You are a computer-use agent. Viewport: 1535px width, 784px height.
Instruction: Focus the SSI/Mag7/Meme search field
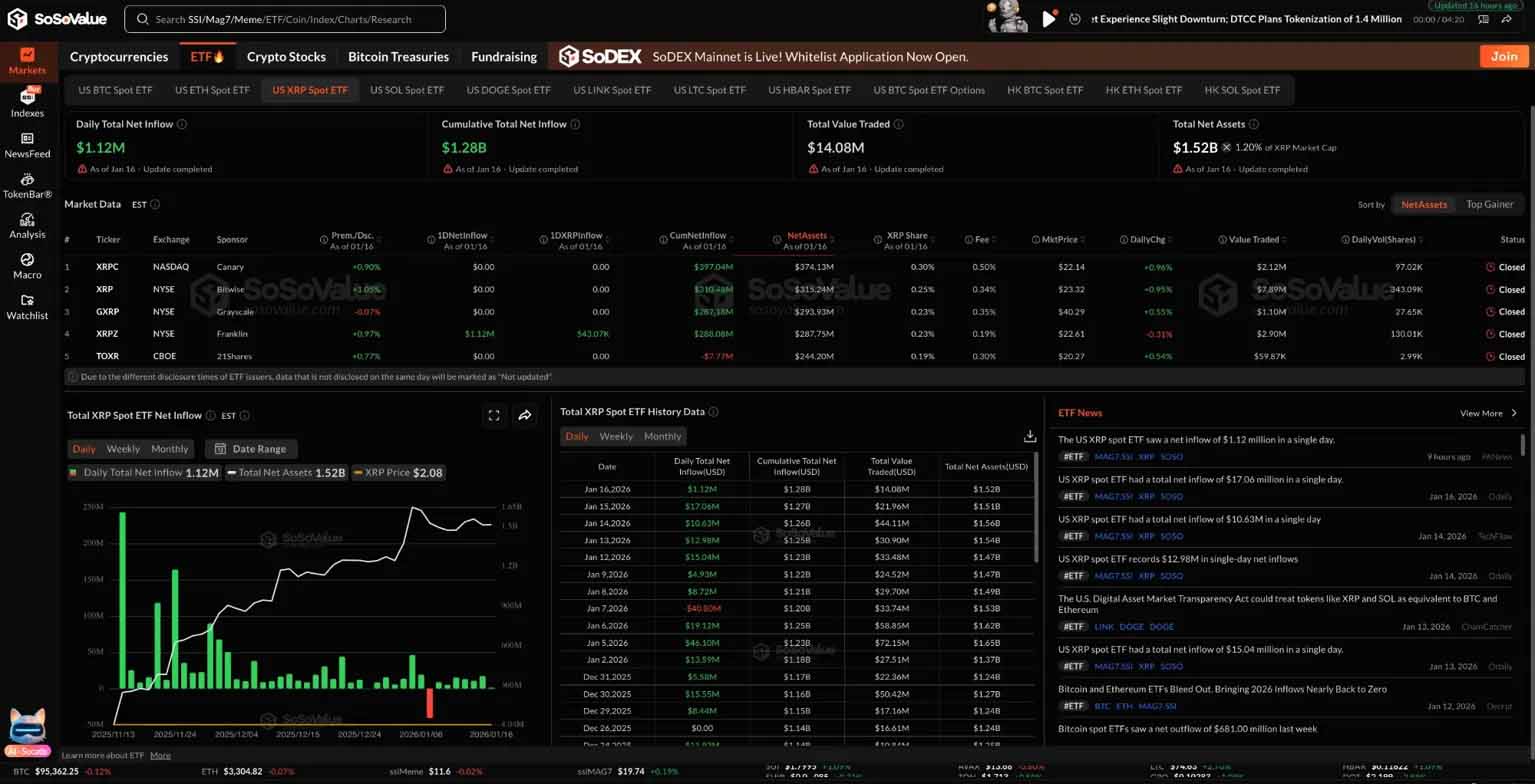point(285,18)
